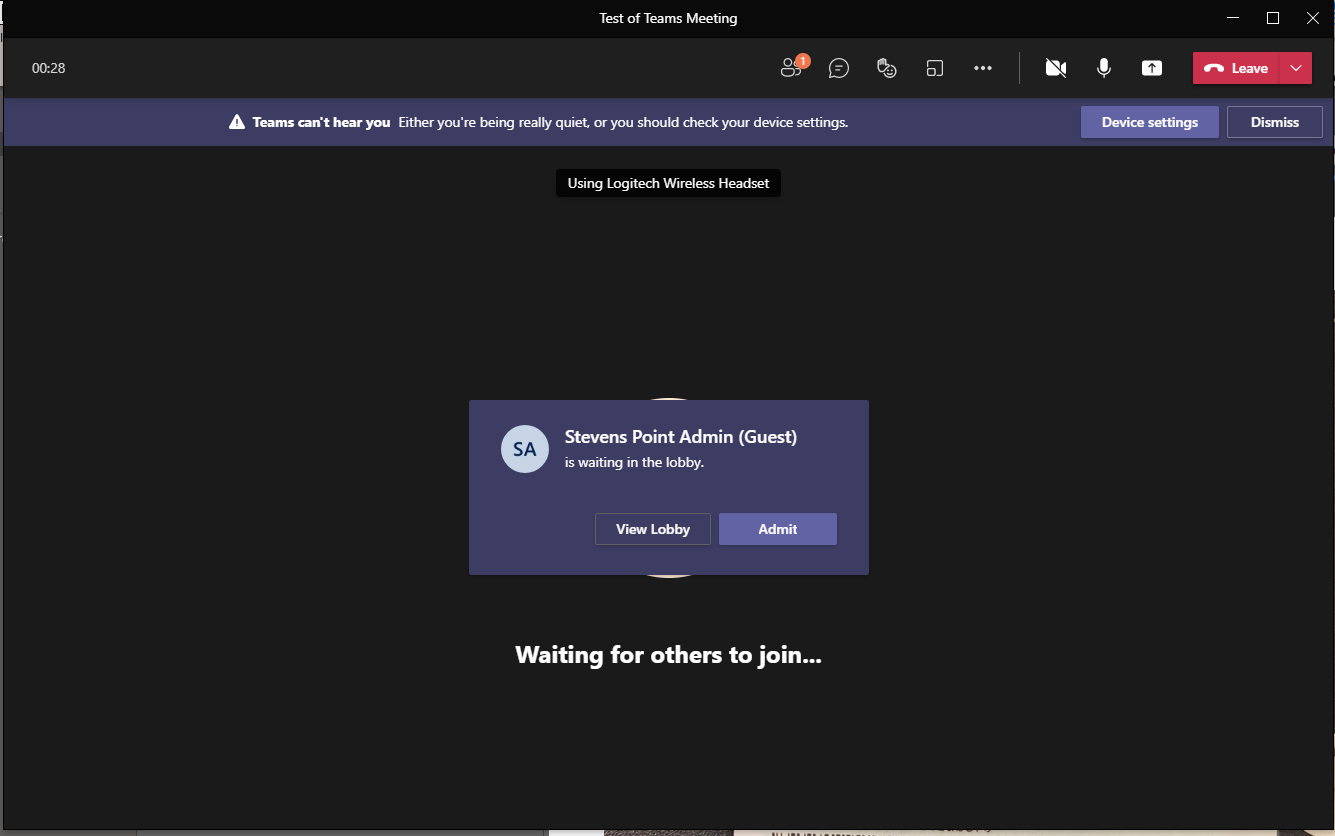Viewport: 1335px width, 836px height.
Task: Open reactions and raise hand menu
Action: pyautogui.click(x=886, y=68)
